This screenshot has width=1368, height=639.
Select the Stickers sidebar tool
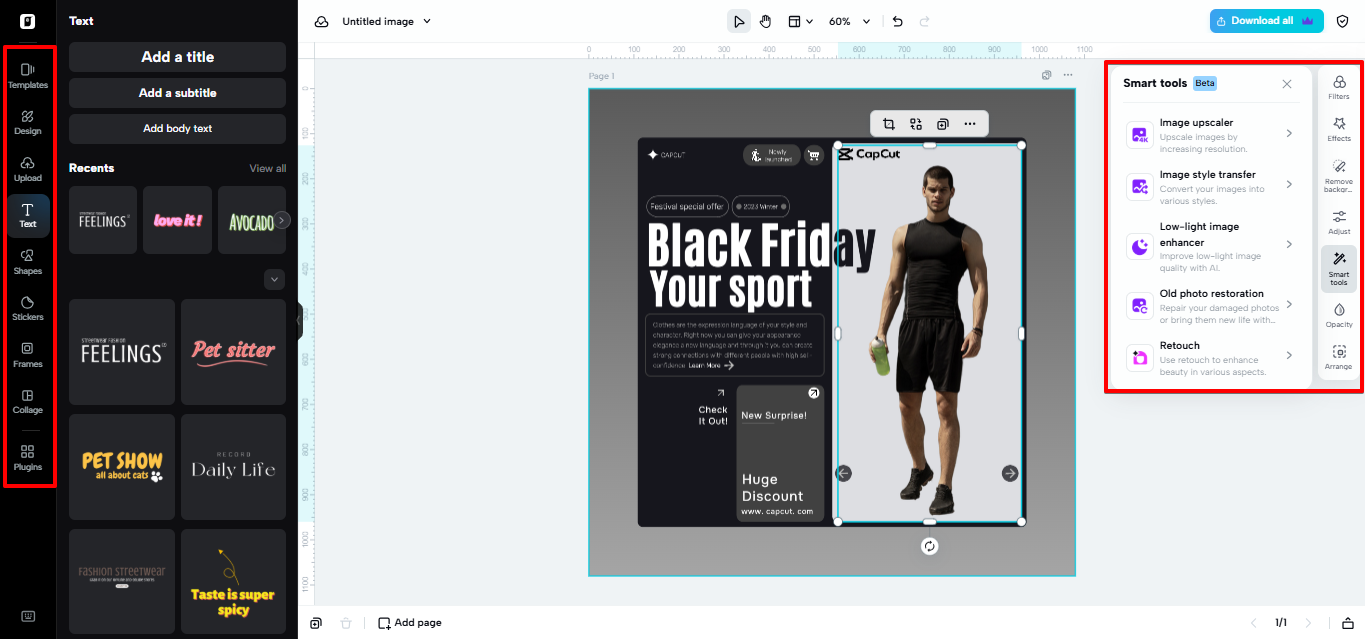click(x=28, y=309)
